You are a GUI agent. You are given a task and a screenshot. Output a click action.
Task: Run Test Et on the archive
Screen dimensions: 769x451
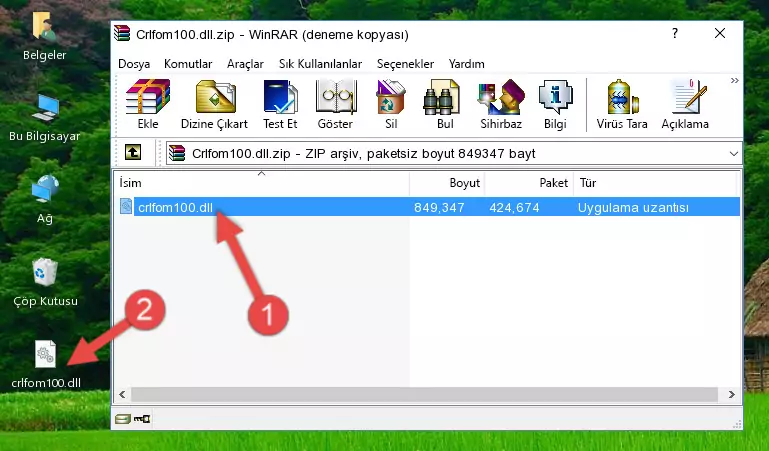[280, 104]
